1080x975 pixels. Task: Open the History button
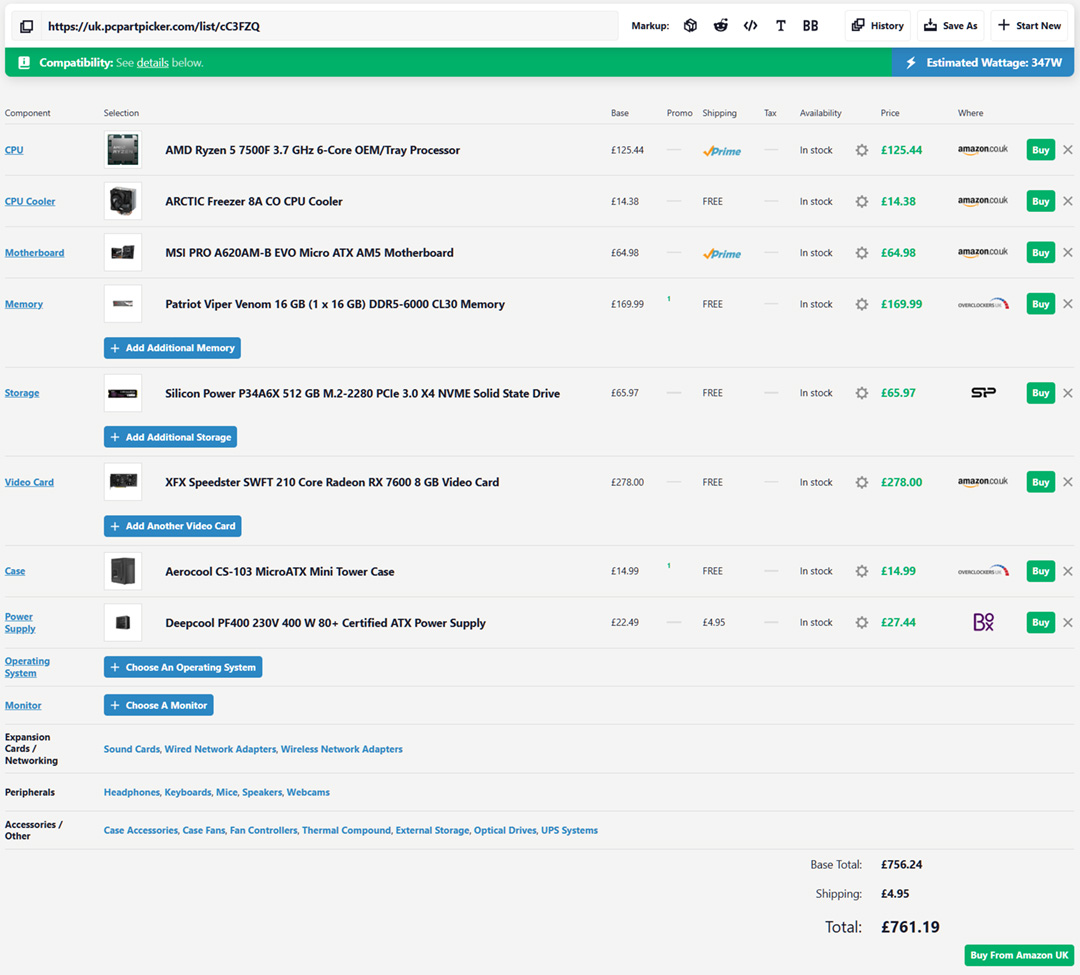(878, 25)
